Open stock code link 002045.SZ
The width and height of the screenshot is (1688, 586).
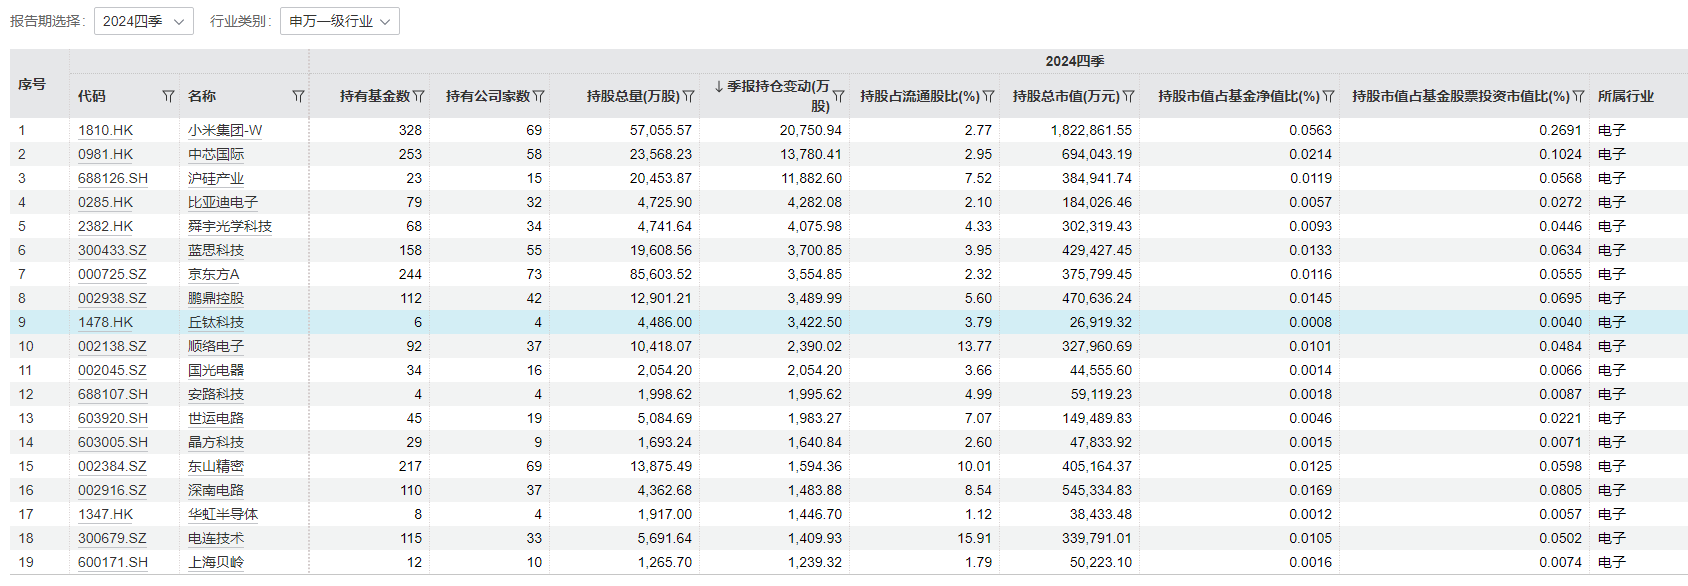[112, 370]
